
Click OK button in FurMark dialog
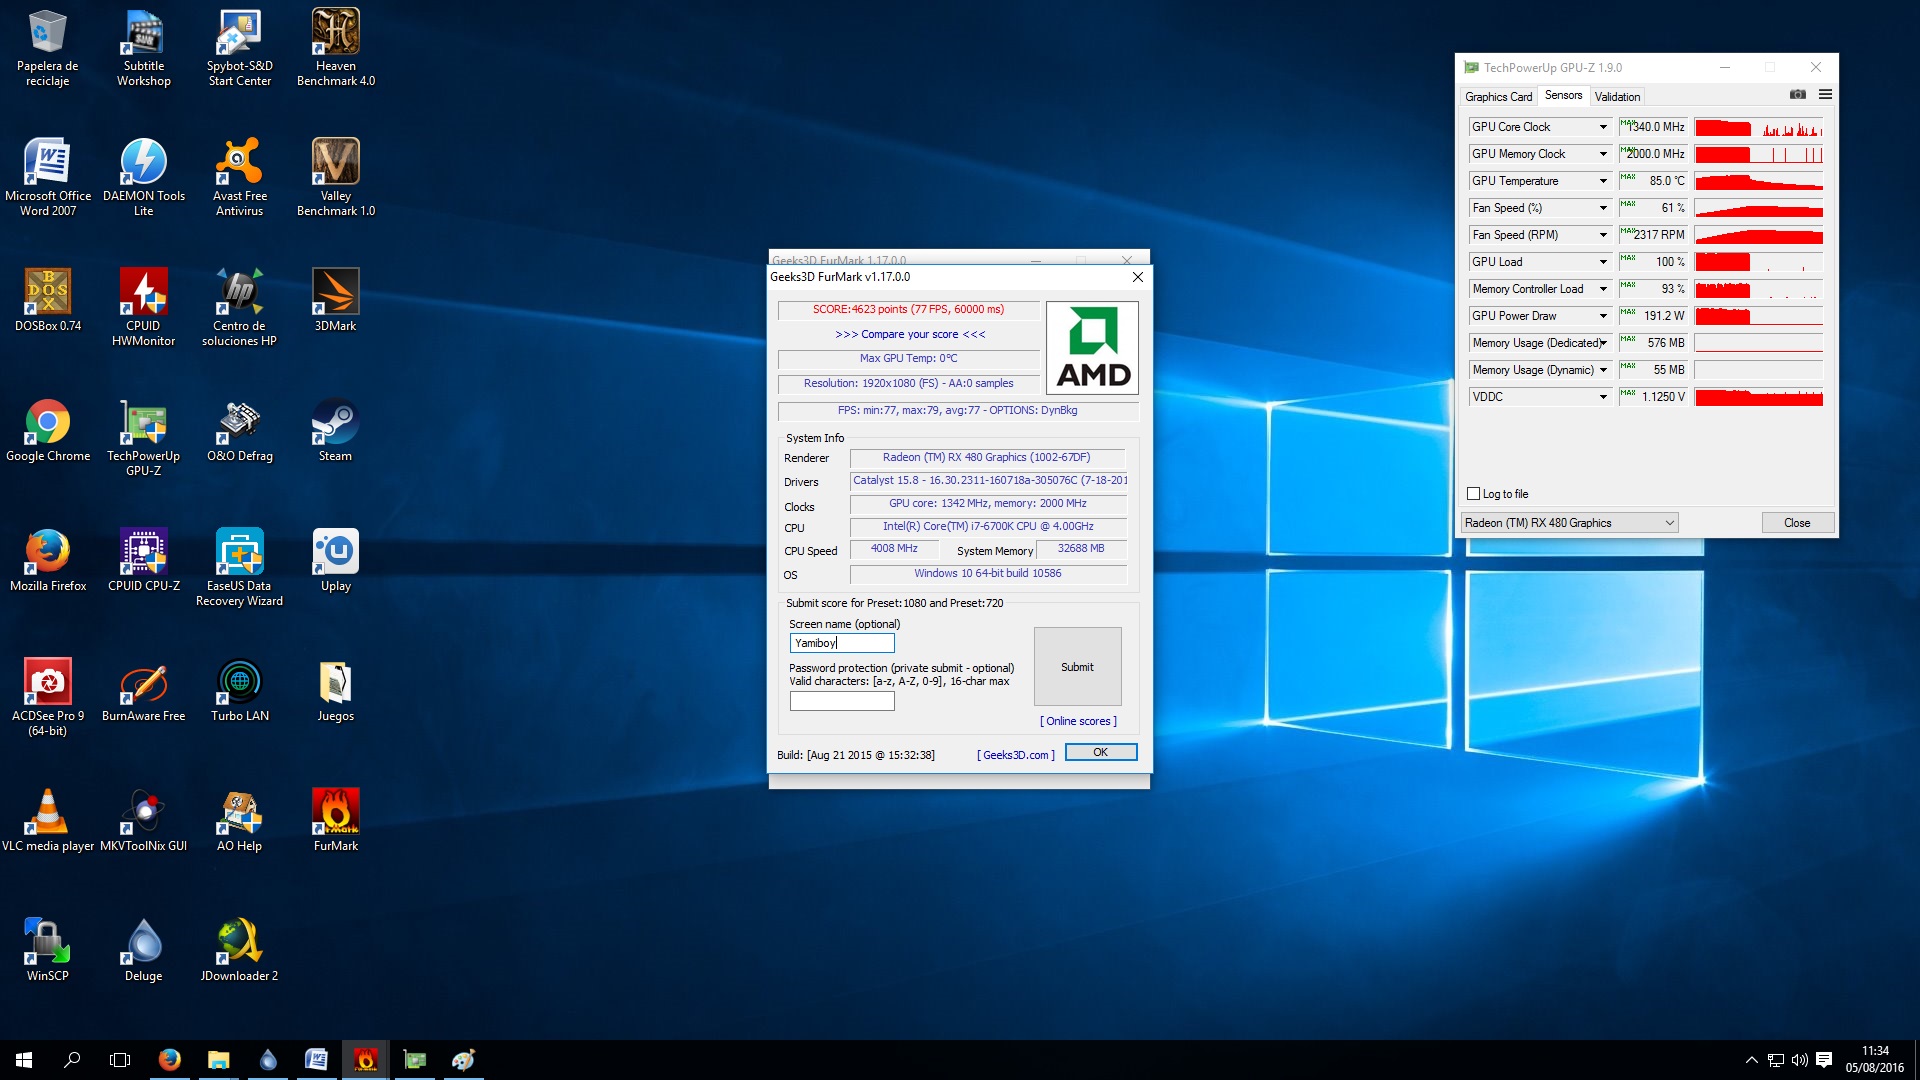click(1100, 752)
